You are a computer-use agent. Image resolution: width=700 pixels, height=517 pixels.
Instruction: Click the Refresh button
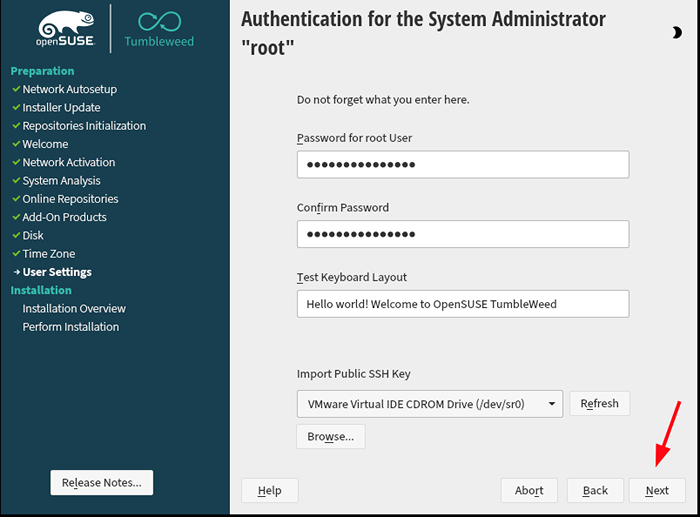point(600,404)
